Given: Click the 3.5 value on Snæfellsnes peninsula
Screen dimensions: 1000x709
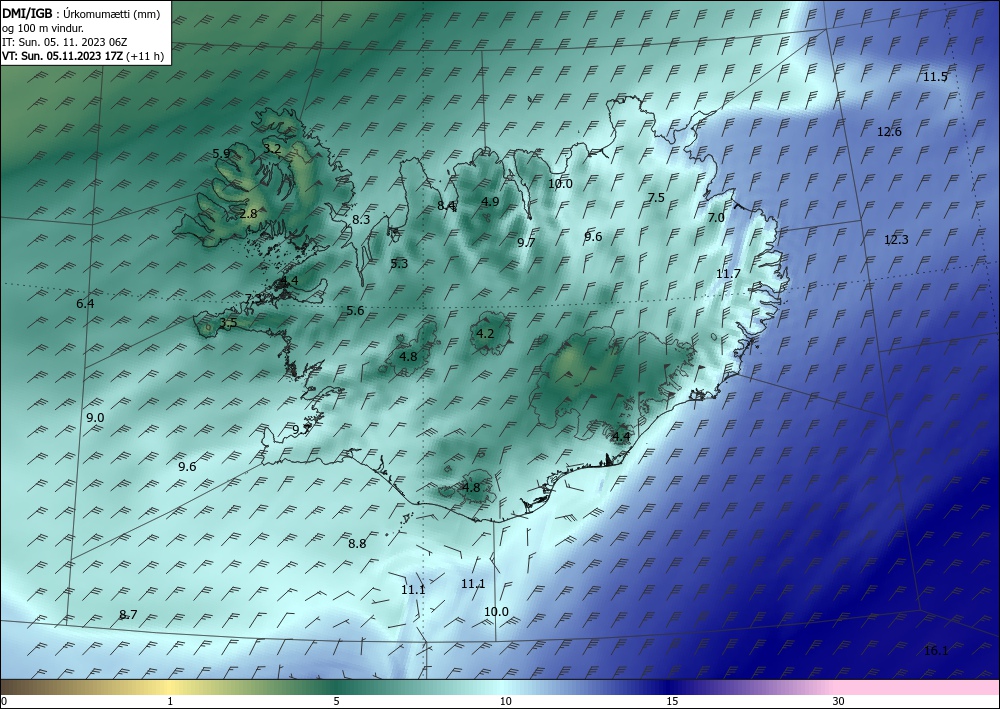Looking at the screenshot, I should [x=228, y=323].
